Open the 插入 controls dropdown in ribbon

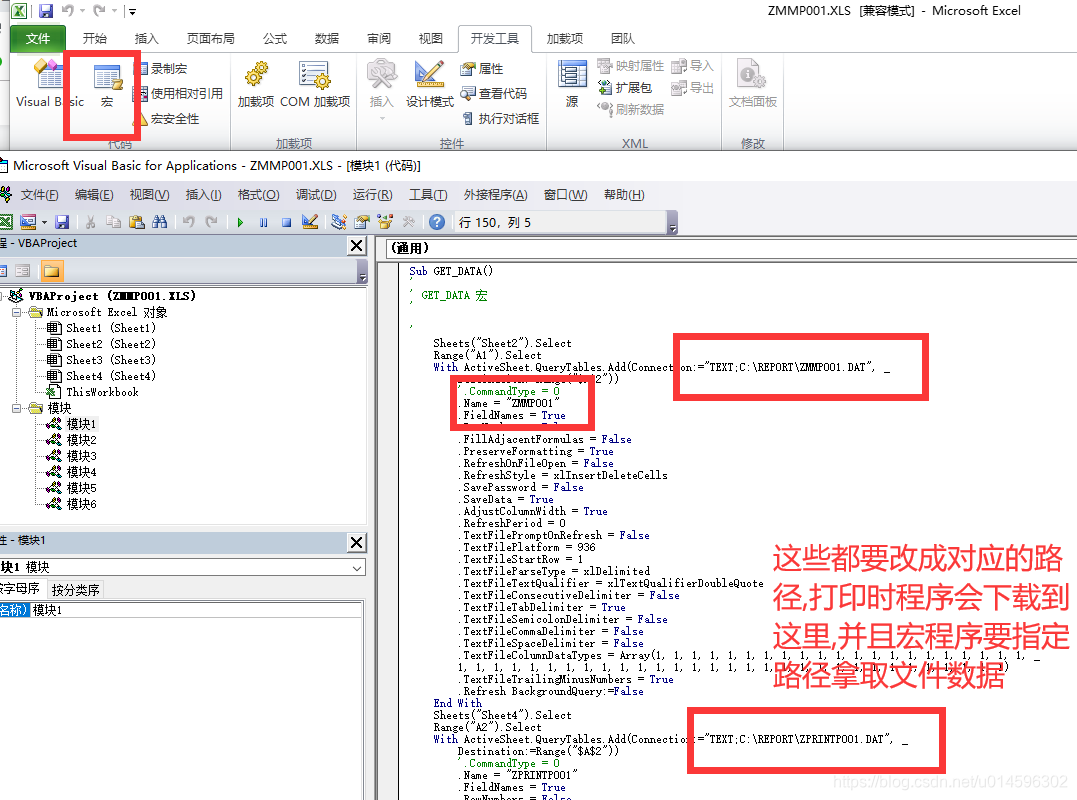pos(381,89)
